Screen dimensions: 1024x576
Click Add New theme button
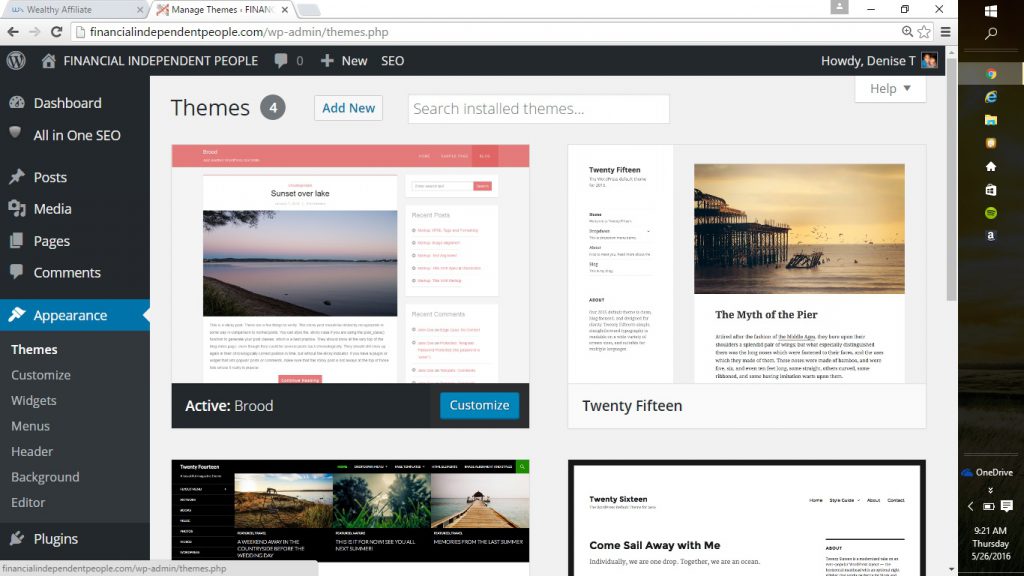348,108
